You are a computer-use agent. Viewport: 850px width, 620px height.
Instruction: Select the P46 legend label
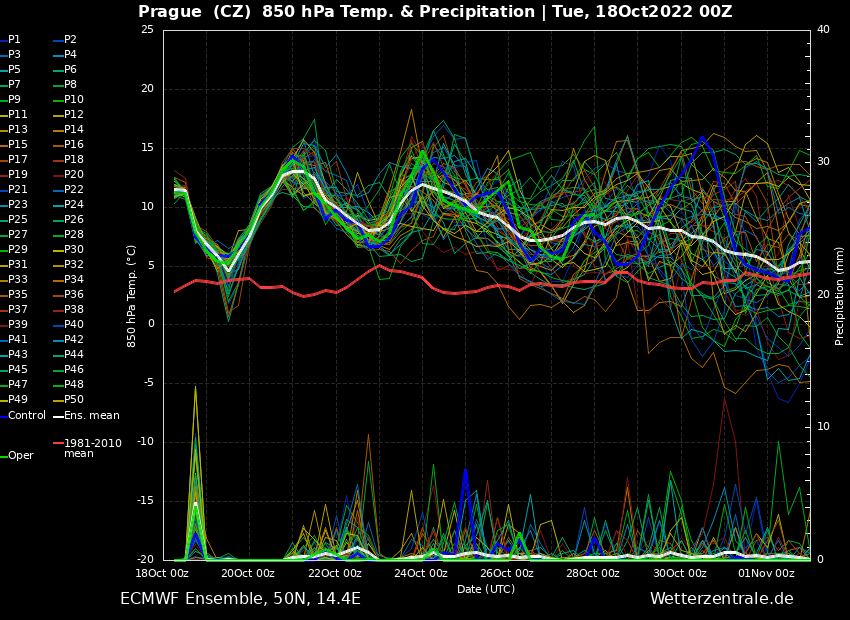pos(74,369)
